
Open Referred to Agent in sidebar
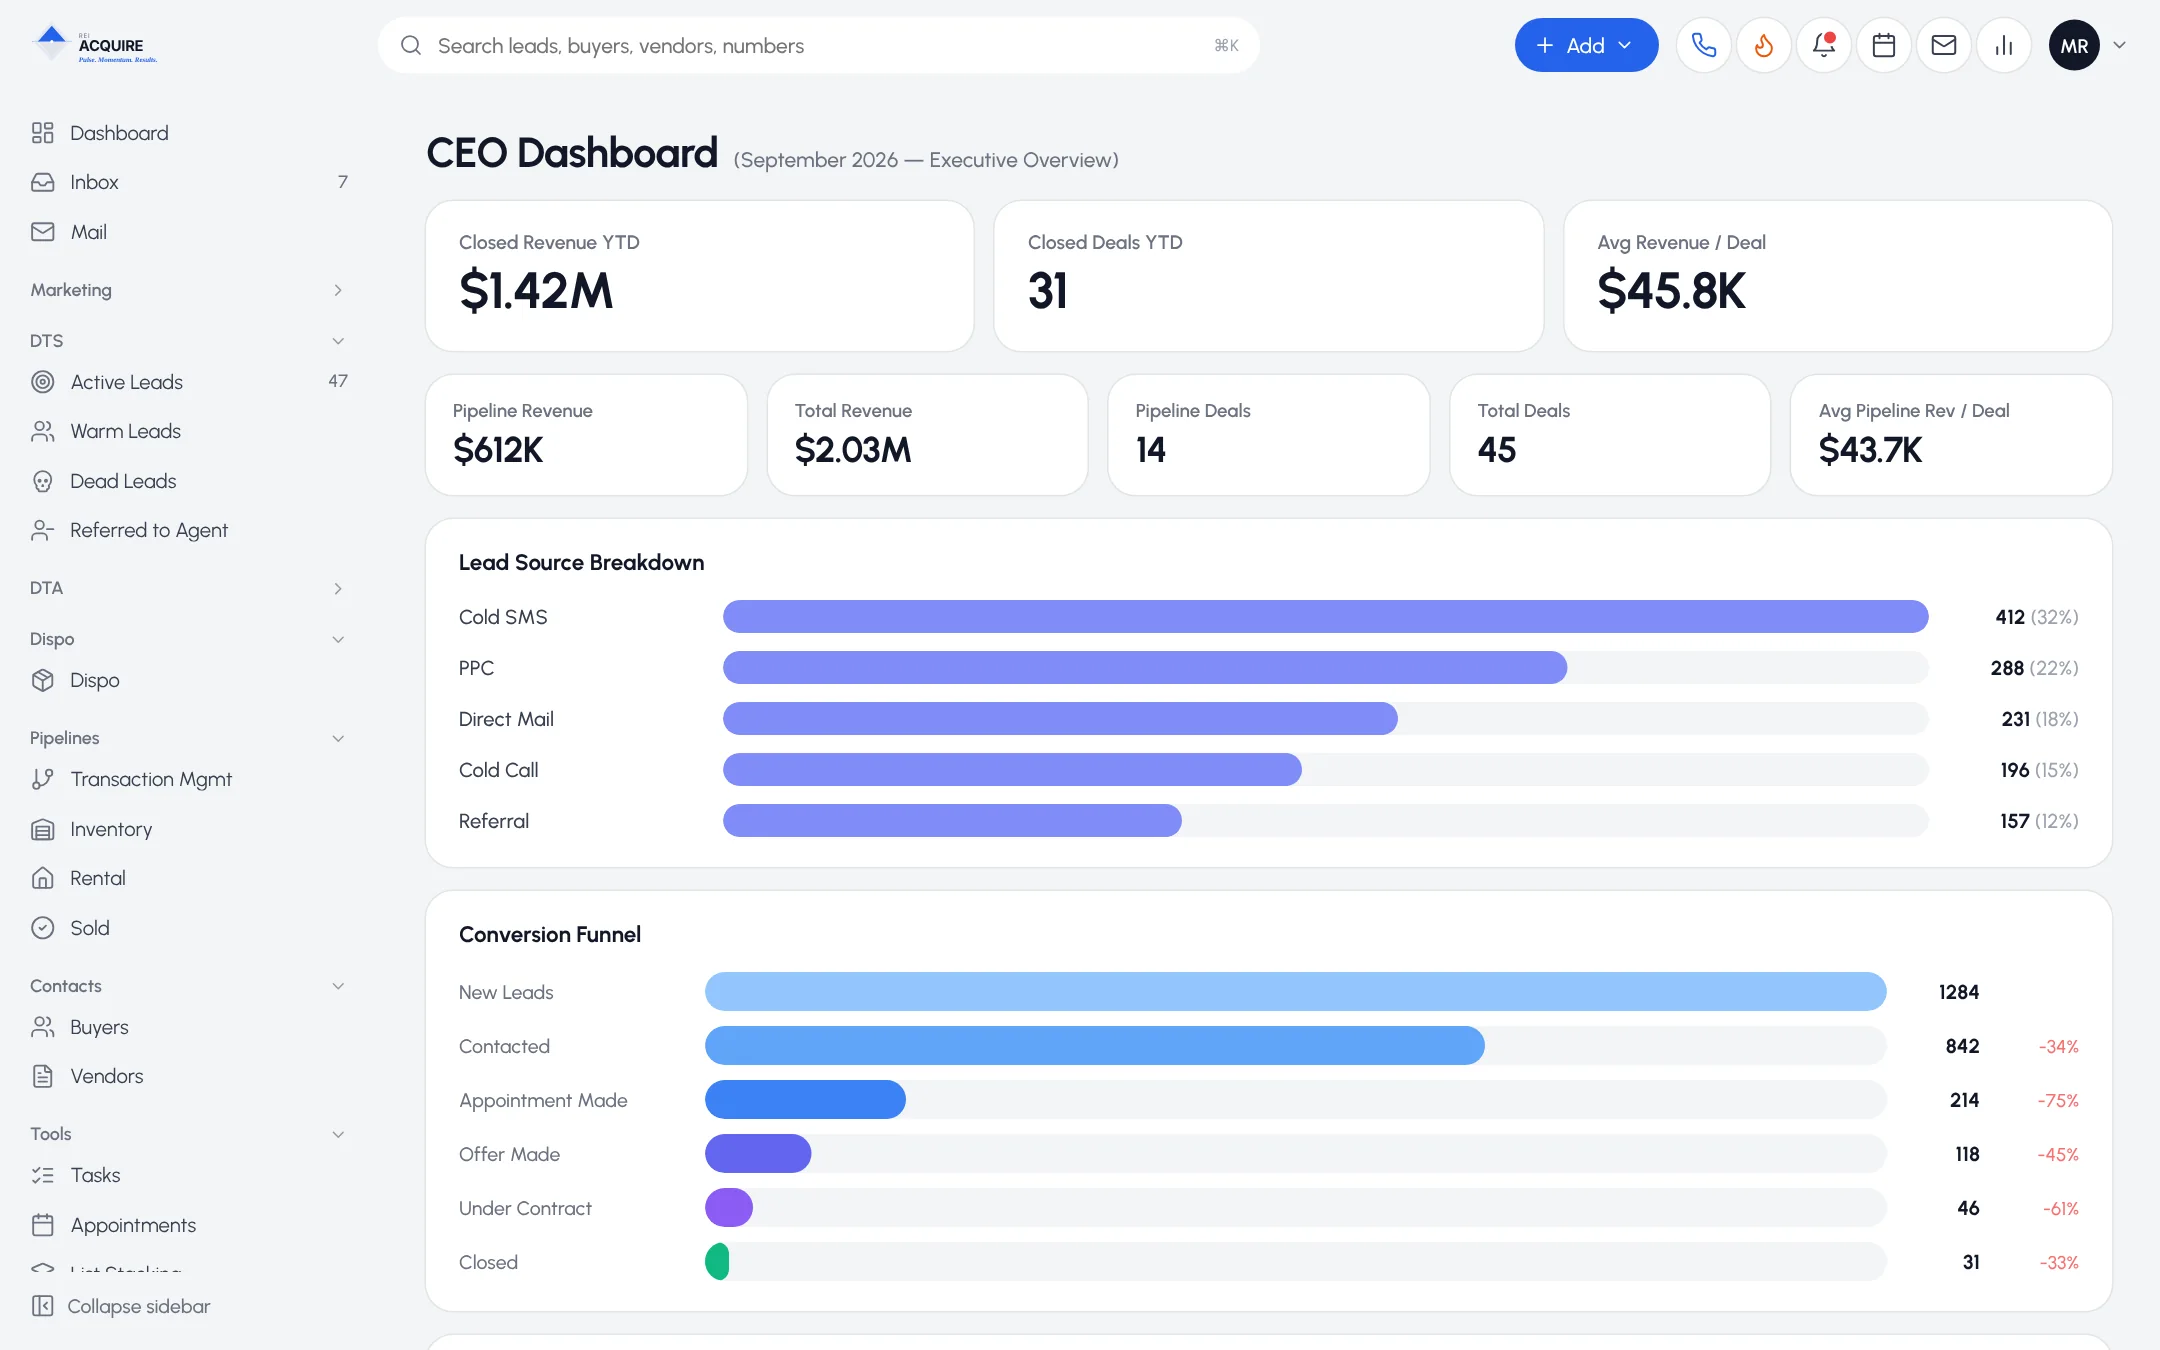pyautogui.click(x=190, y=530)
